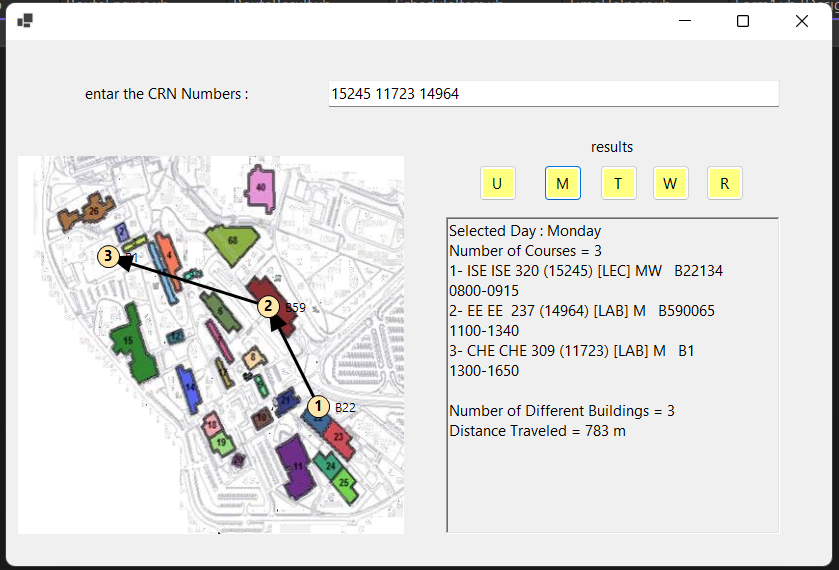Select pink building 40 on the map

click(x=261, y=188)
